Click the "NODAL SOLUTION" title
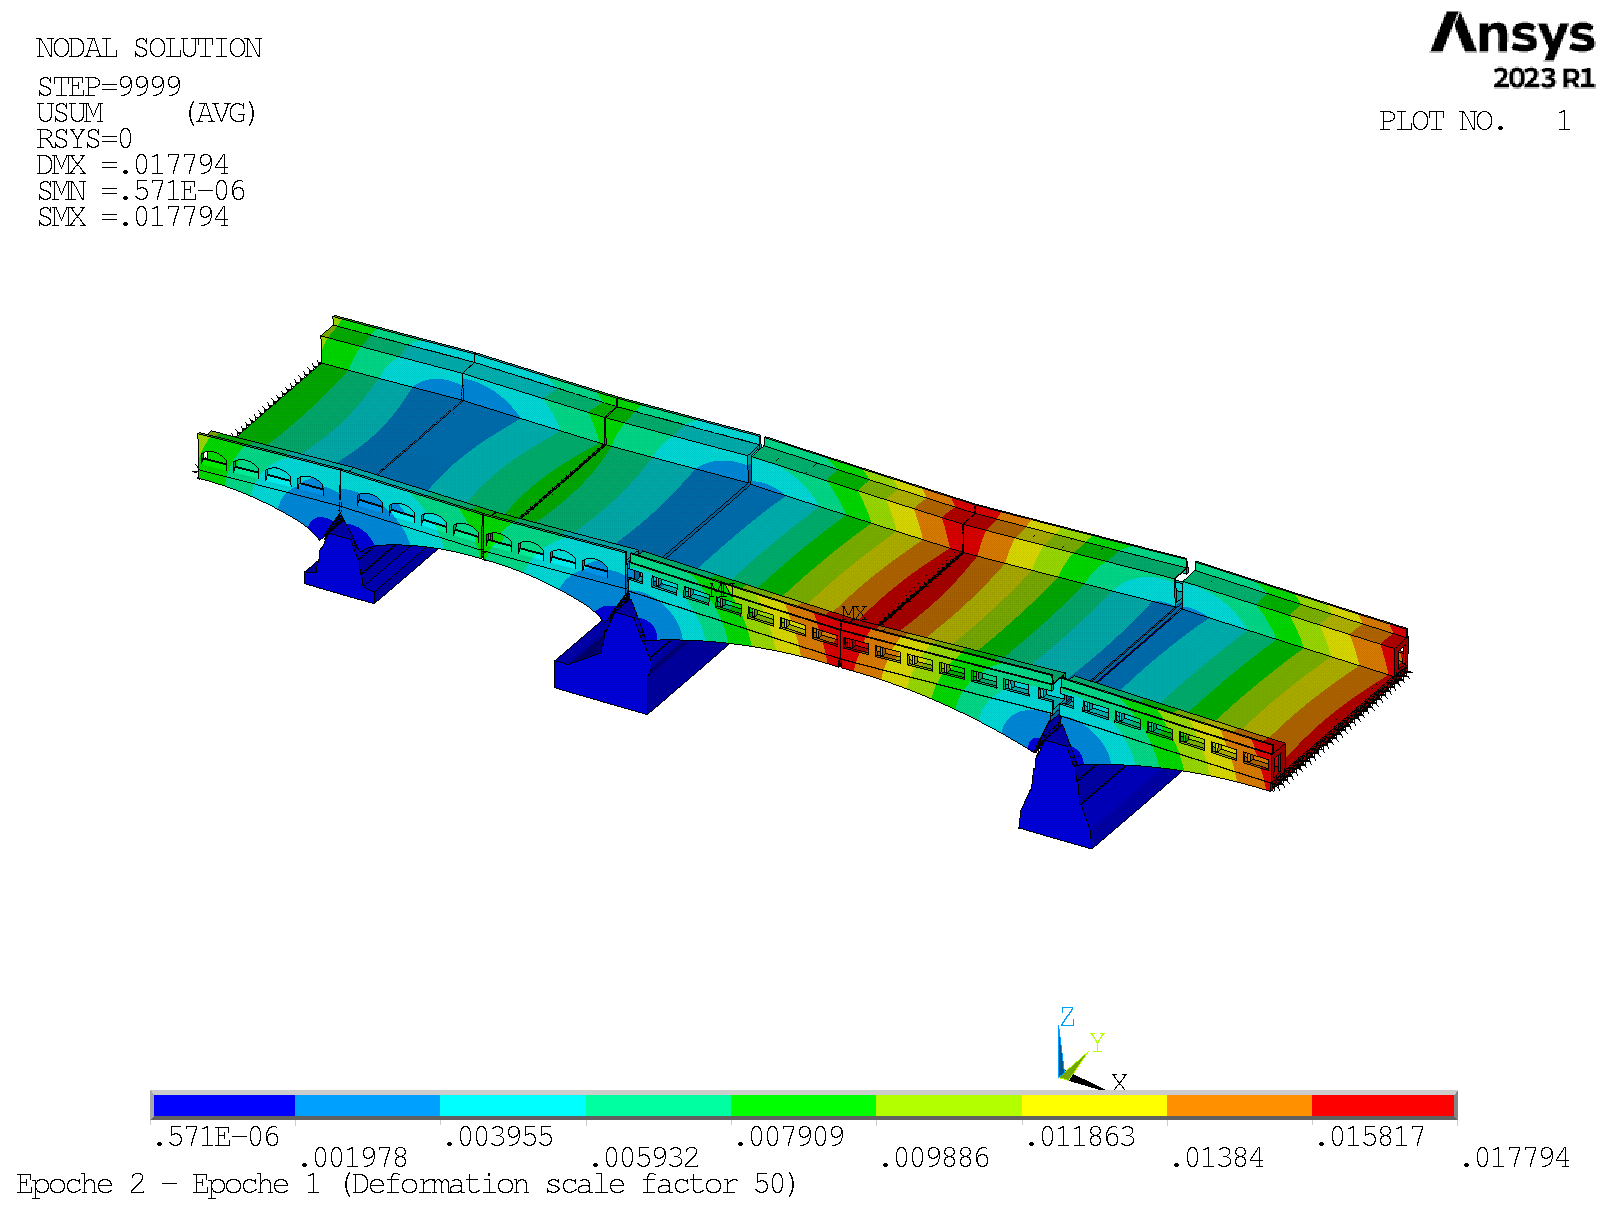 tap(149, 48)
